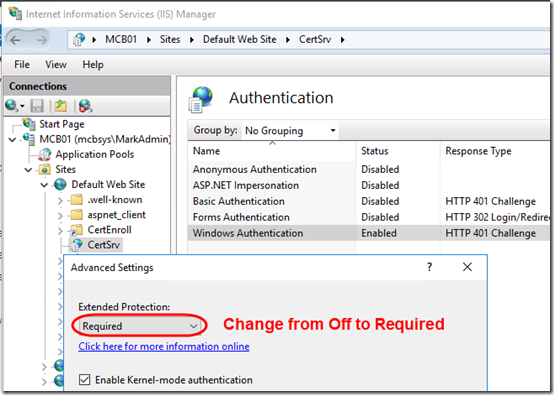This screenshot has height=395, width=554.
Task: Select Sites node label in tree
Action: coord(66,169)
